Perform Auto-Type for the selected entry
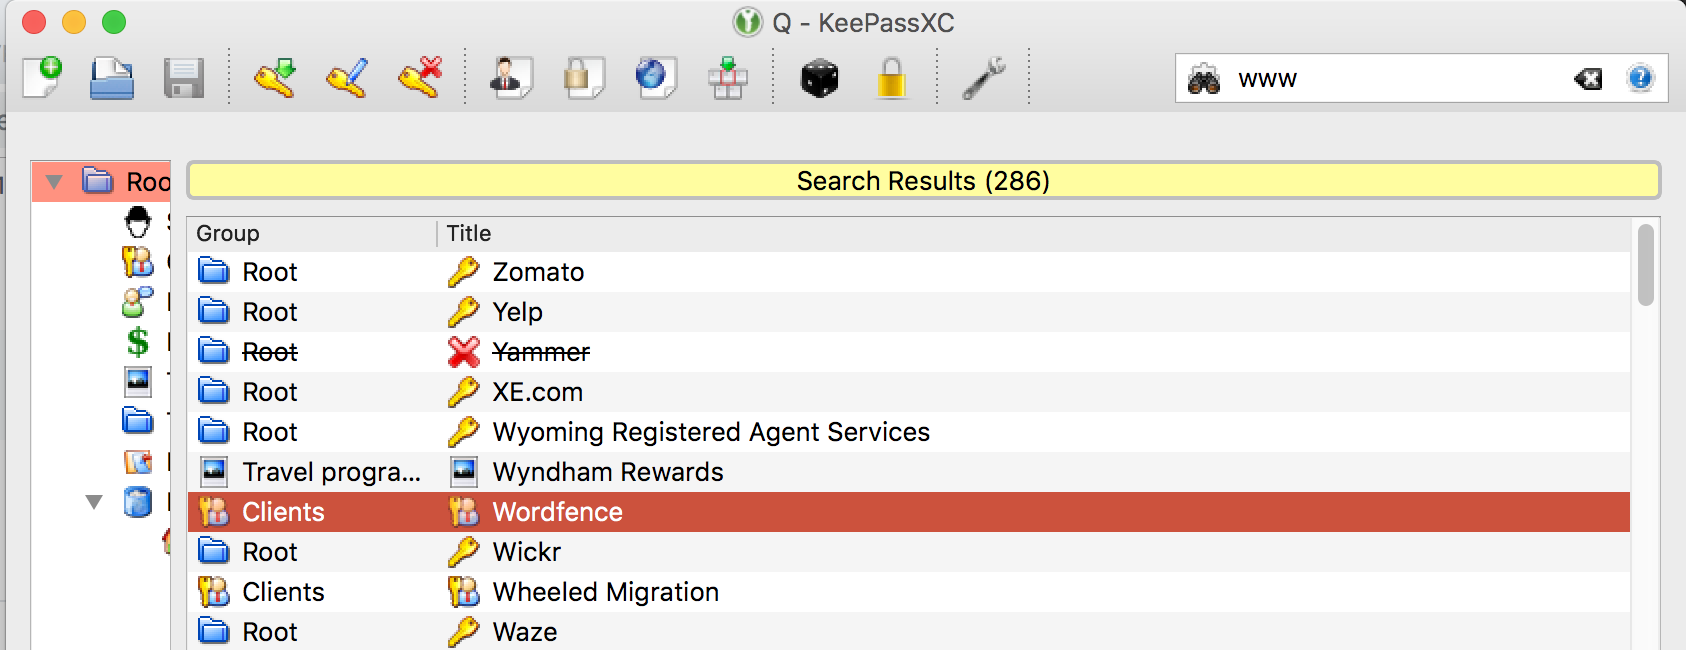Image resolution: width=1686 pixels, height=650 pixels. pyautogui.click(x=727, y=78)
